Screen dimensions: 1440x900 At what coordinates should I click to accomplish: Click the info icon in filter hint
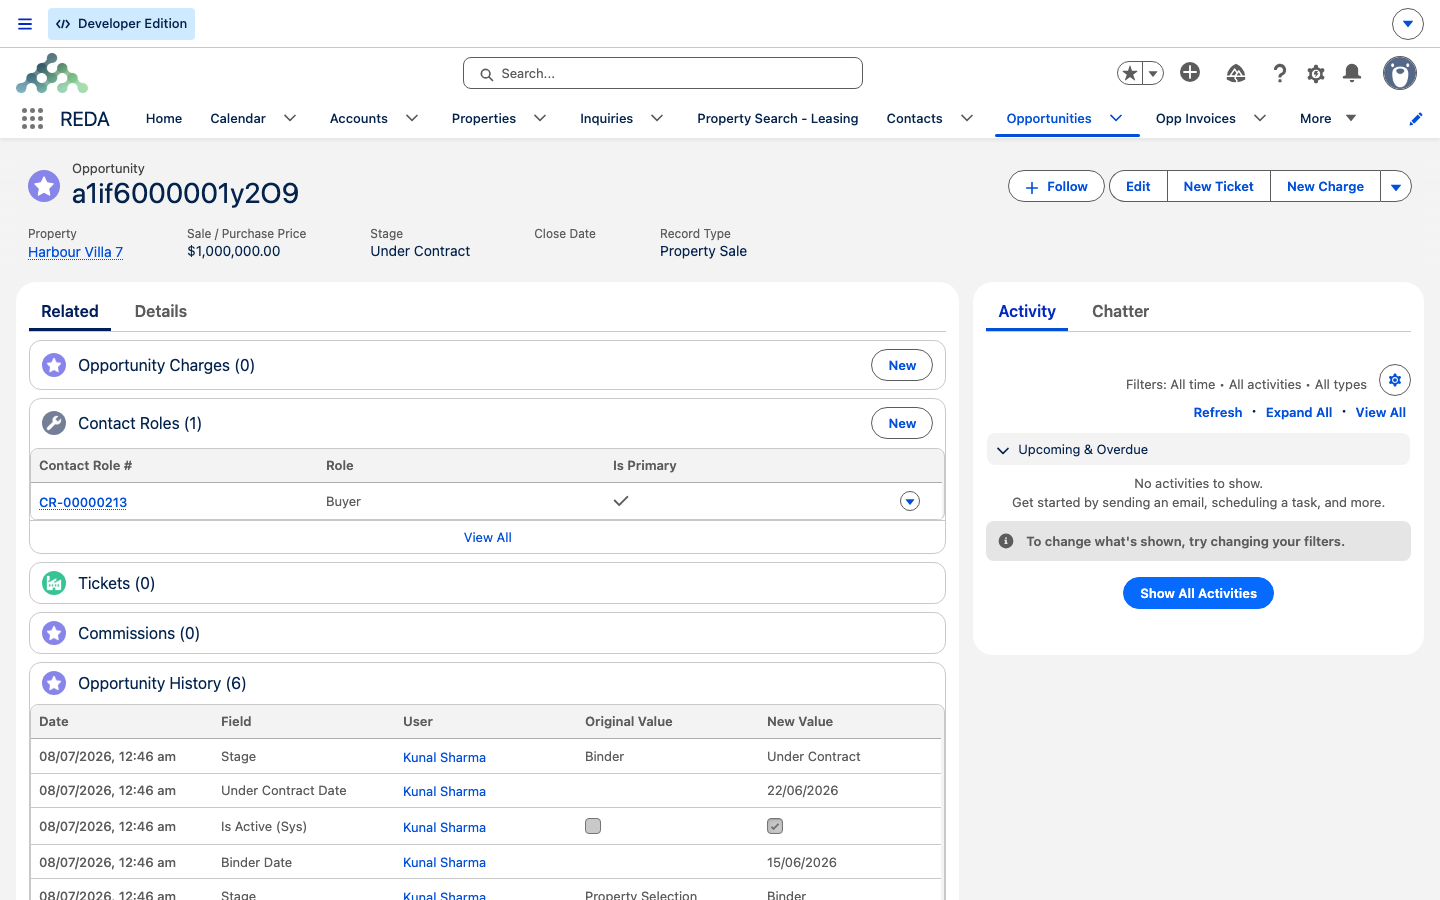1006,541
